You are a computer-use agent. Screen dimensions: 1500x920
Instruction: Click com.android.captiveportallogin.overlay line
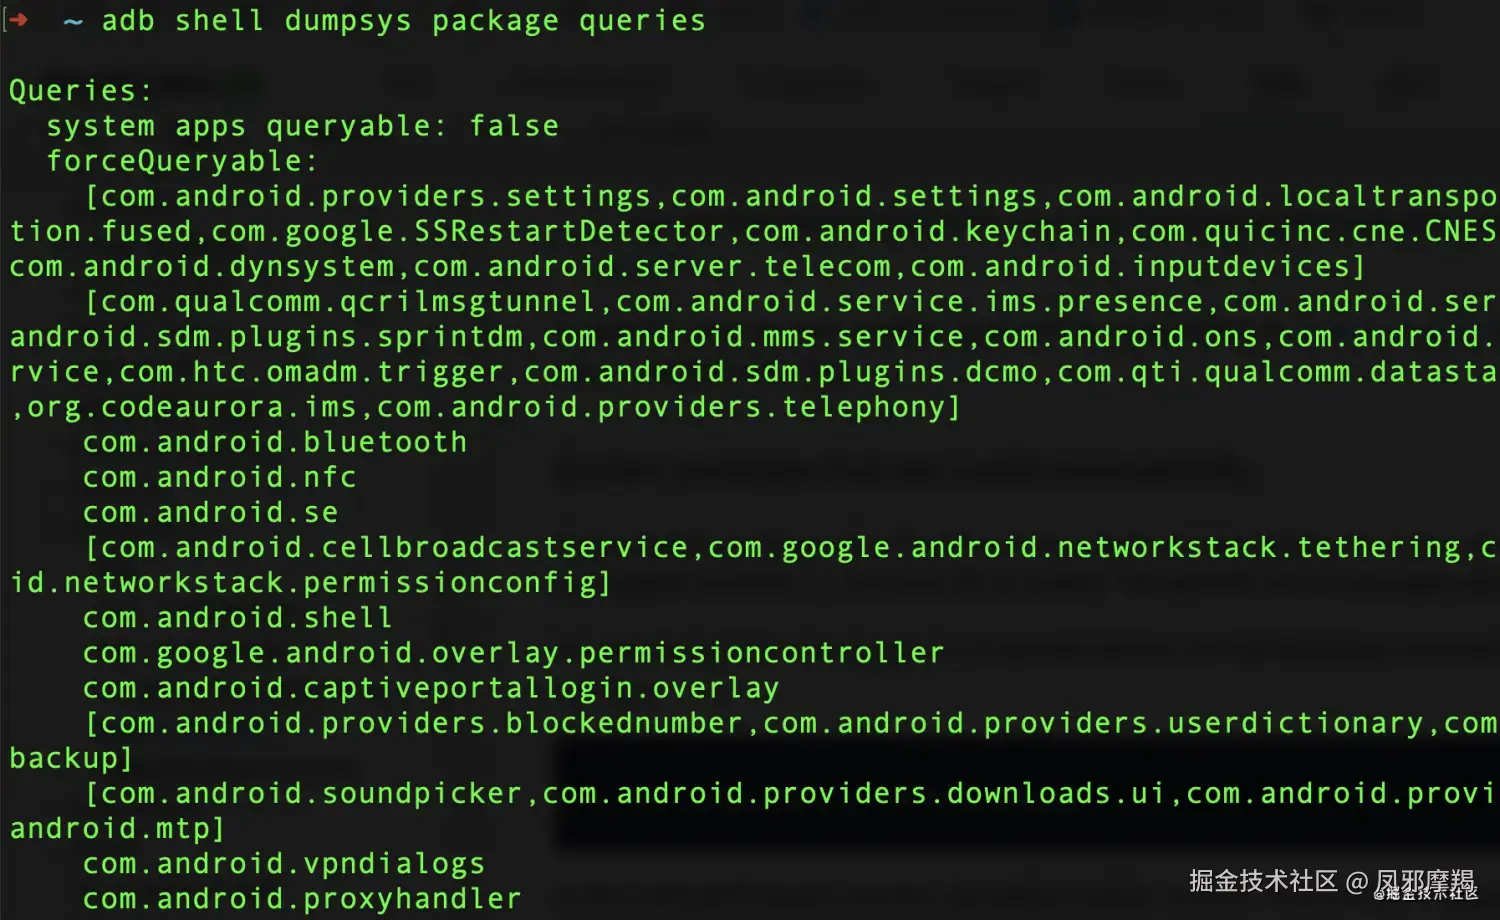pyautogui.click(x=431, y=688)
